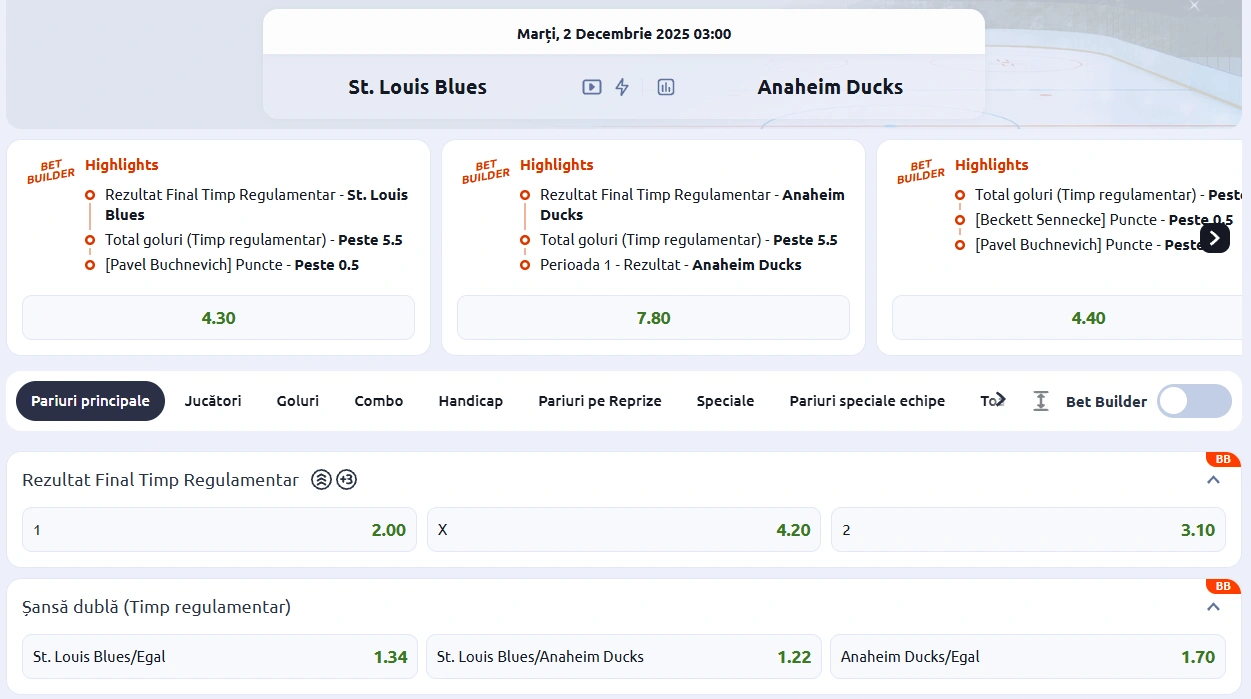Enable the Bet Builder toggle
This screenshot has width=1251, height=699.
coord(1194,401)
